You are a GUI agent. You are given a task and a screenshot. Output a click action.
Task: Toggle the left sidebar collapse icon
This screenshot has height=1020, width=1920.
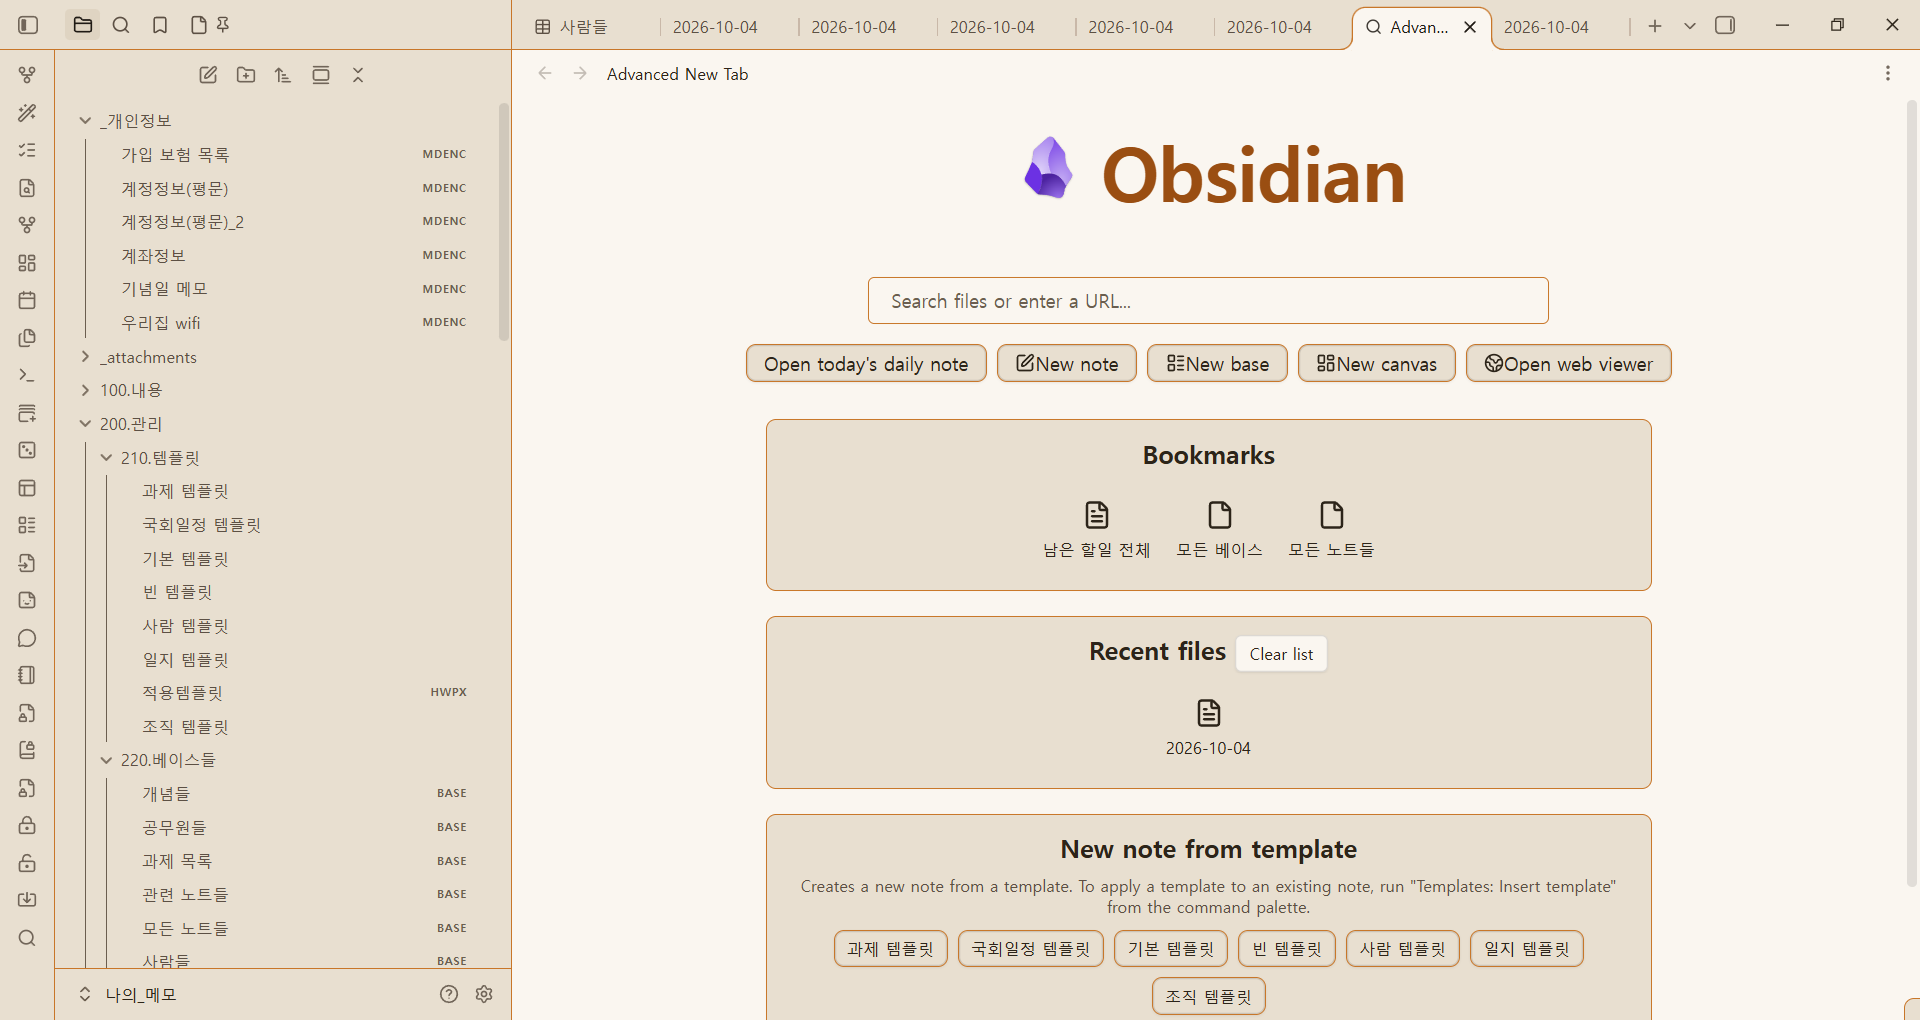[28, 25]
